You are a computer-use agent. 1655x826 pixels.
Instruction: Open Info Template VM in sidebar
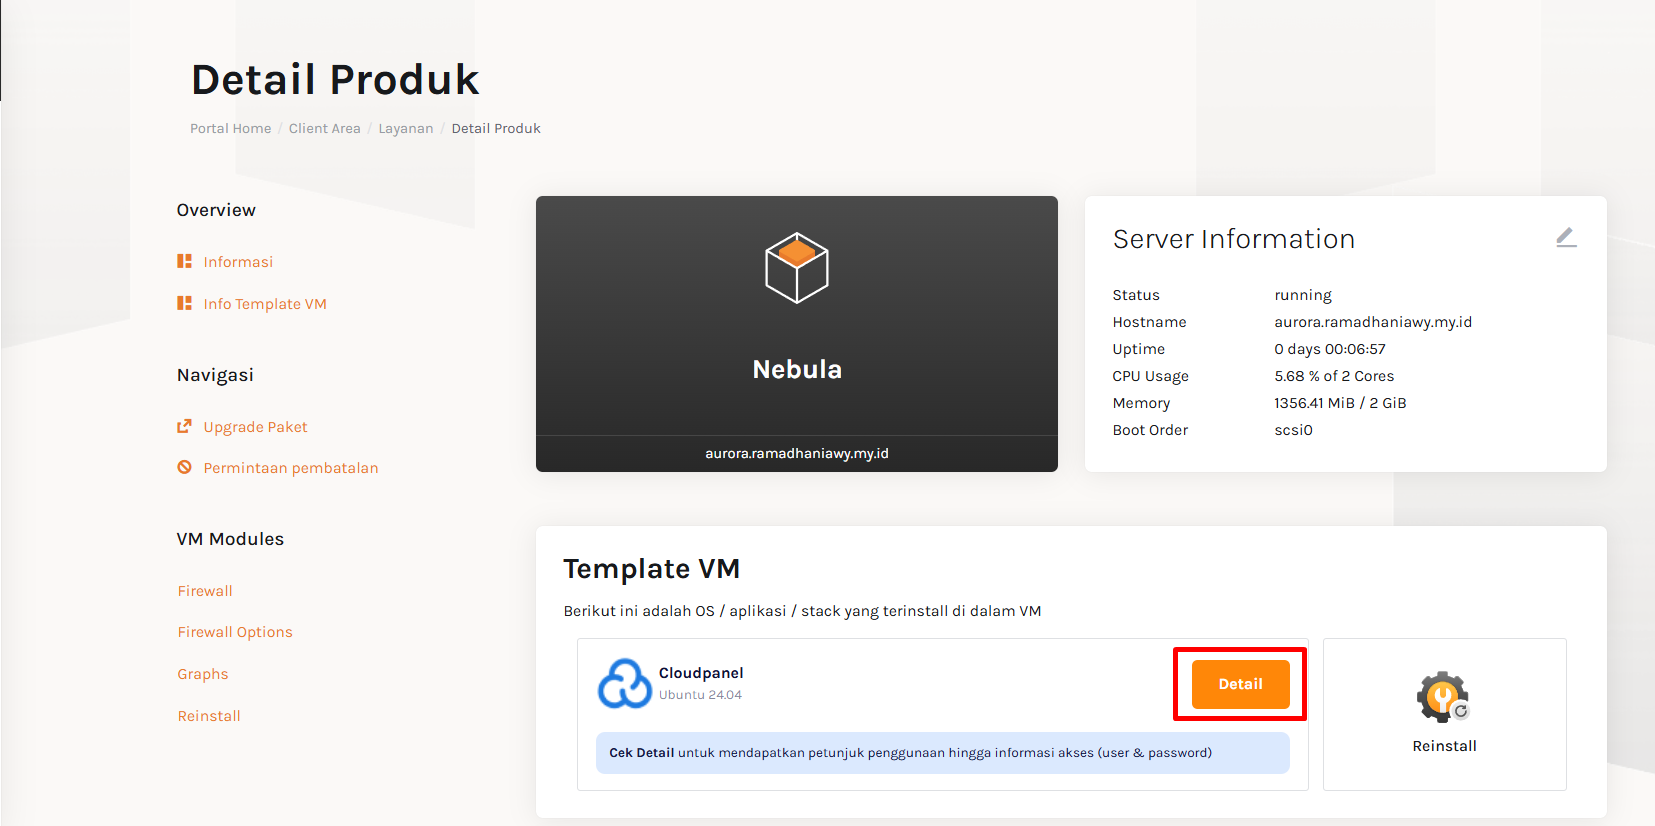point(265,304)
